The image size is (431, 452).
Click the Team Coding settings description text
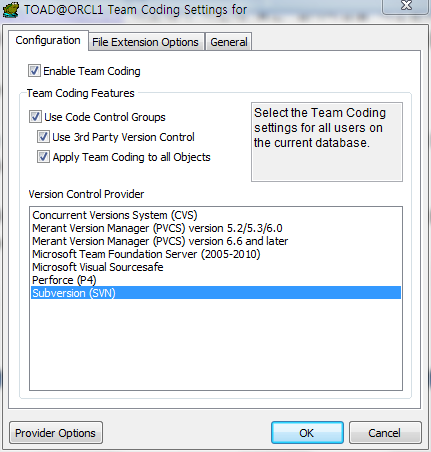point(320,128)
